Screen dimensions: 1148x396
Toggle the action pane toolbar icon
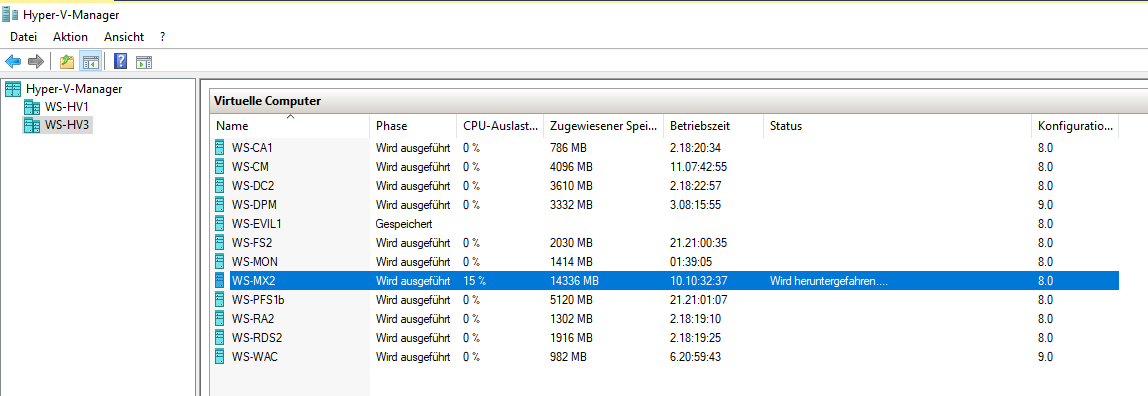(144, 62)
